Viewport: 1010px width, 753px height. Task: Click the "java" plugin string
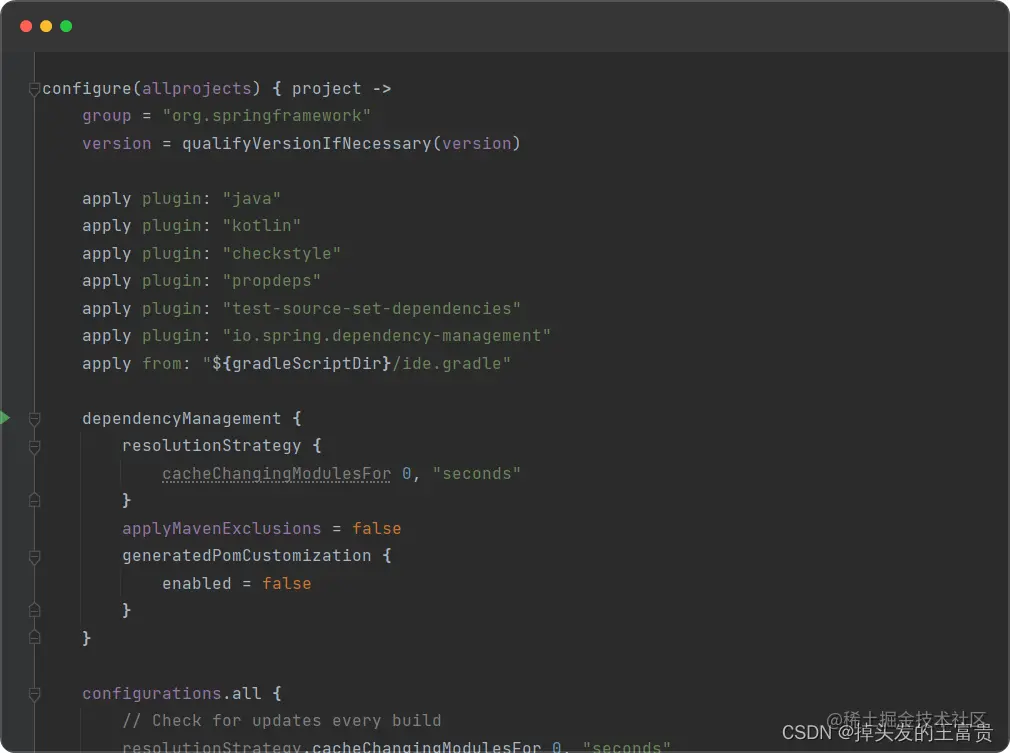252,198
